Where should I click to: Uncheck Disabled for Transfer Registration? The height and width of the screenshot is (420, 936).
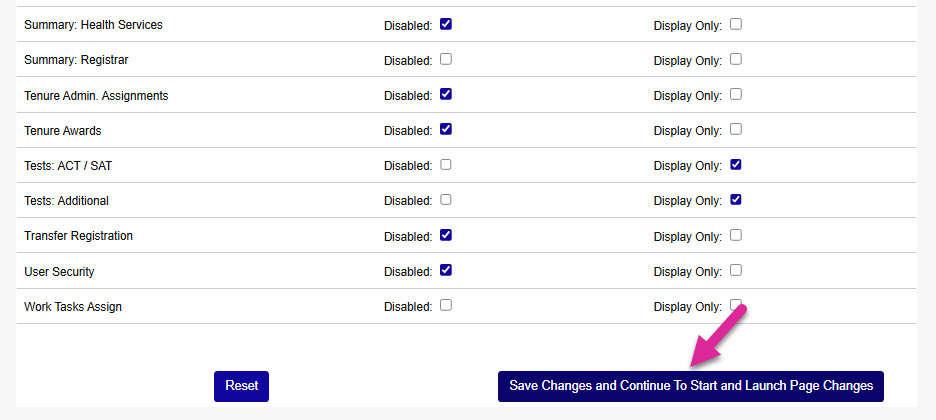click(x=446, y=235)
